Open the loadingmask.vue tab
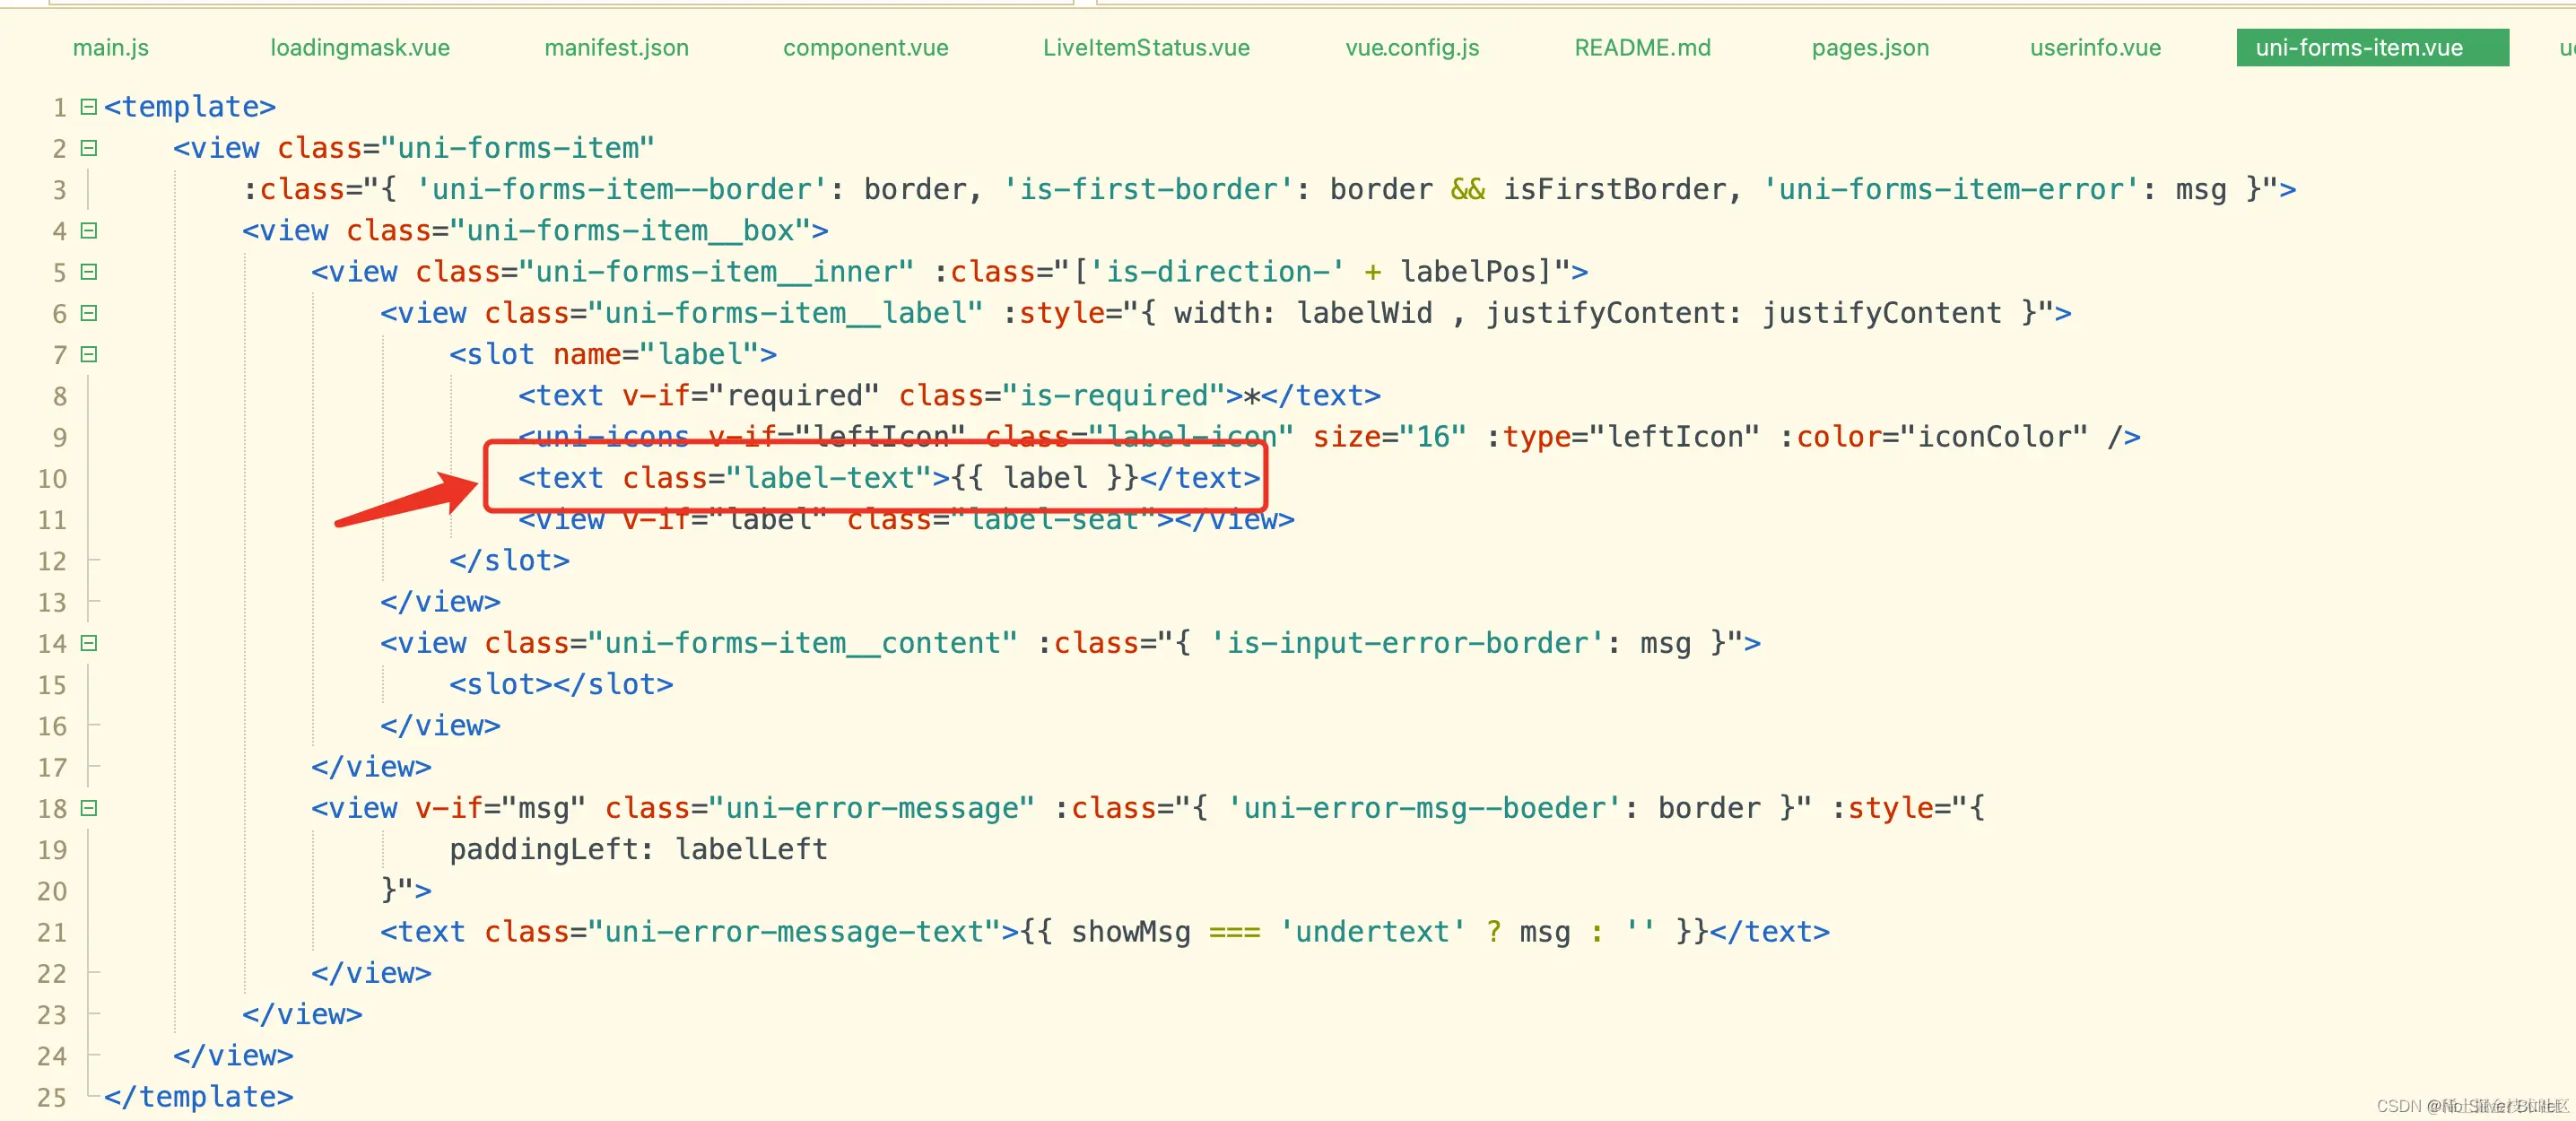 360,47
